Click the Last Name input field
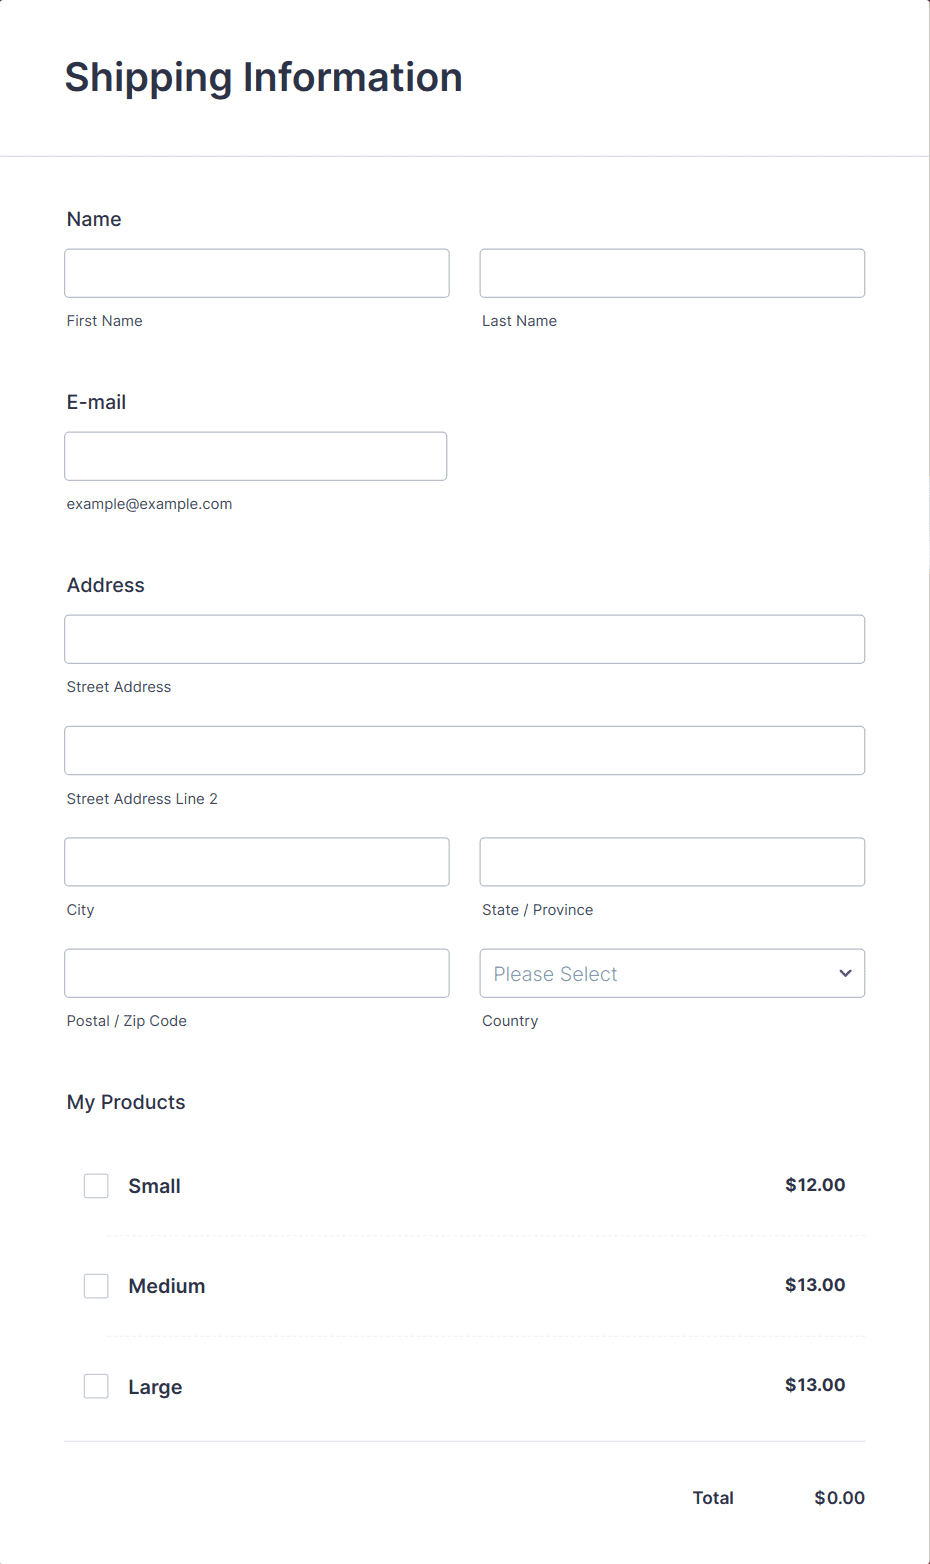This screenshot has height=1564, width=930. 672,273
